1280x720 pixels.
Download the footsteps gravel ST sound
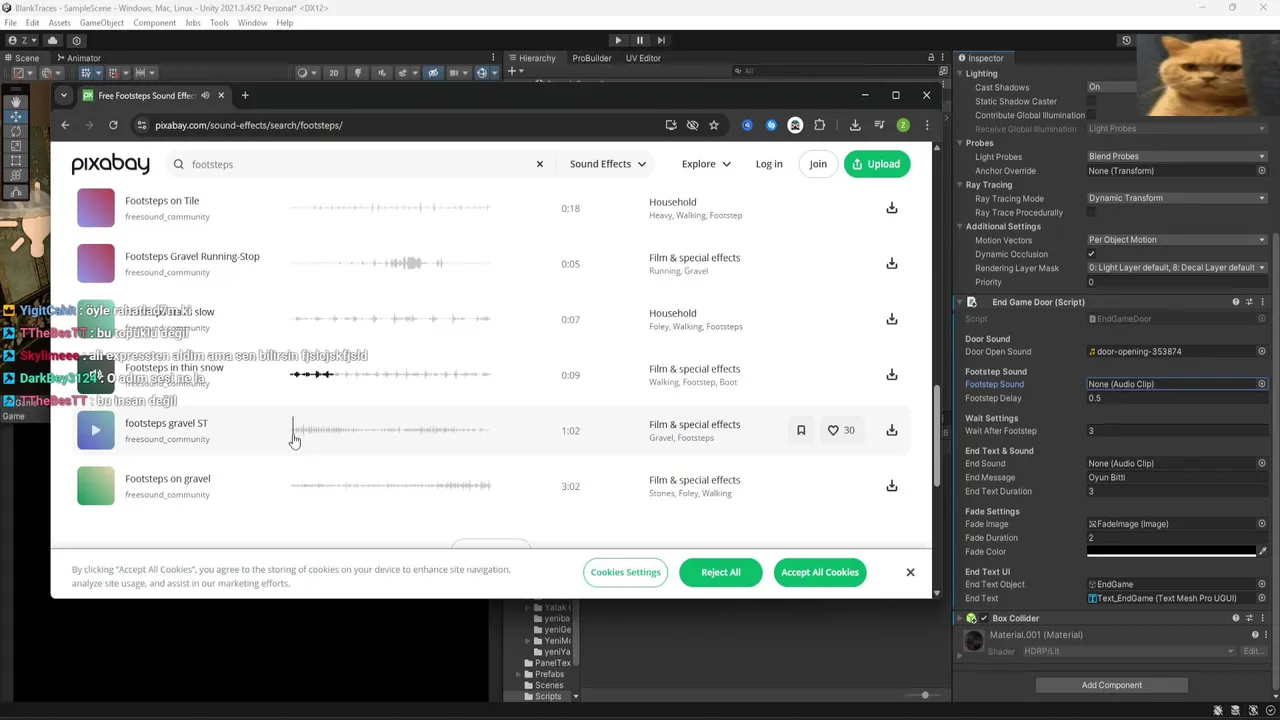pyautogui.click(x=891, y=430)
